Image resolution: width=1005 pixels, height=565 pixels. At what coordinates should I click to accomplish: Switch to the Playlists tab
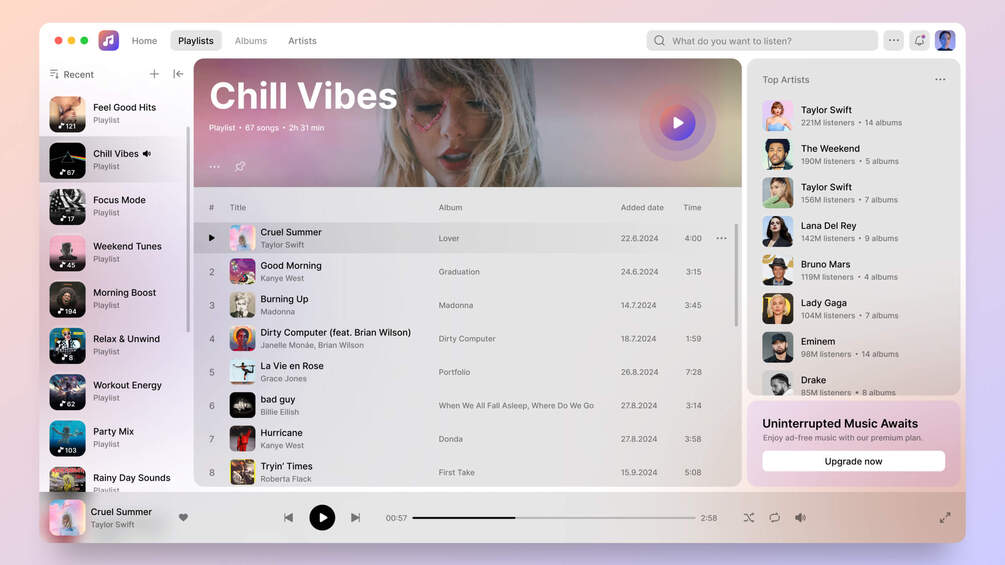pos(195,40)
